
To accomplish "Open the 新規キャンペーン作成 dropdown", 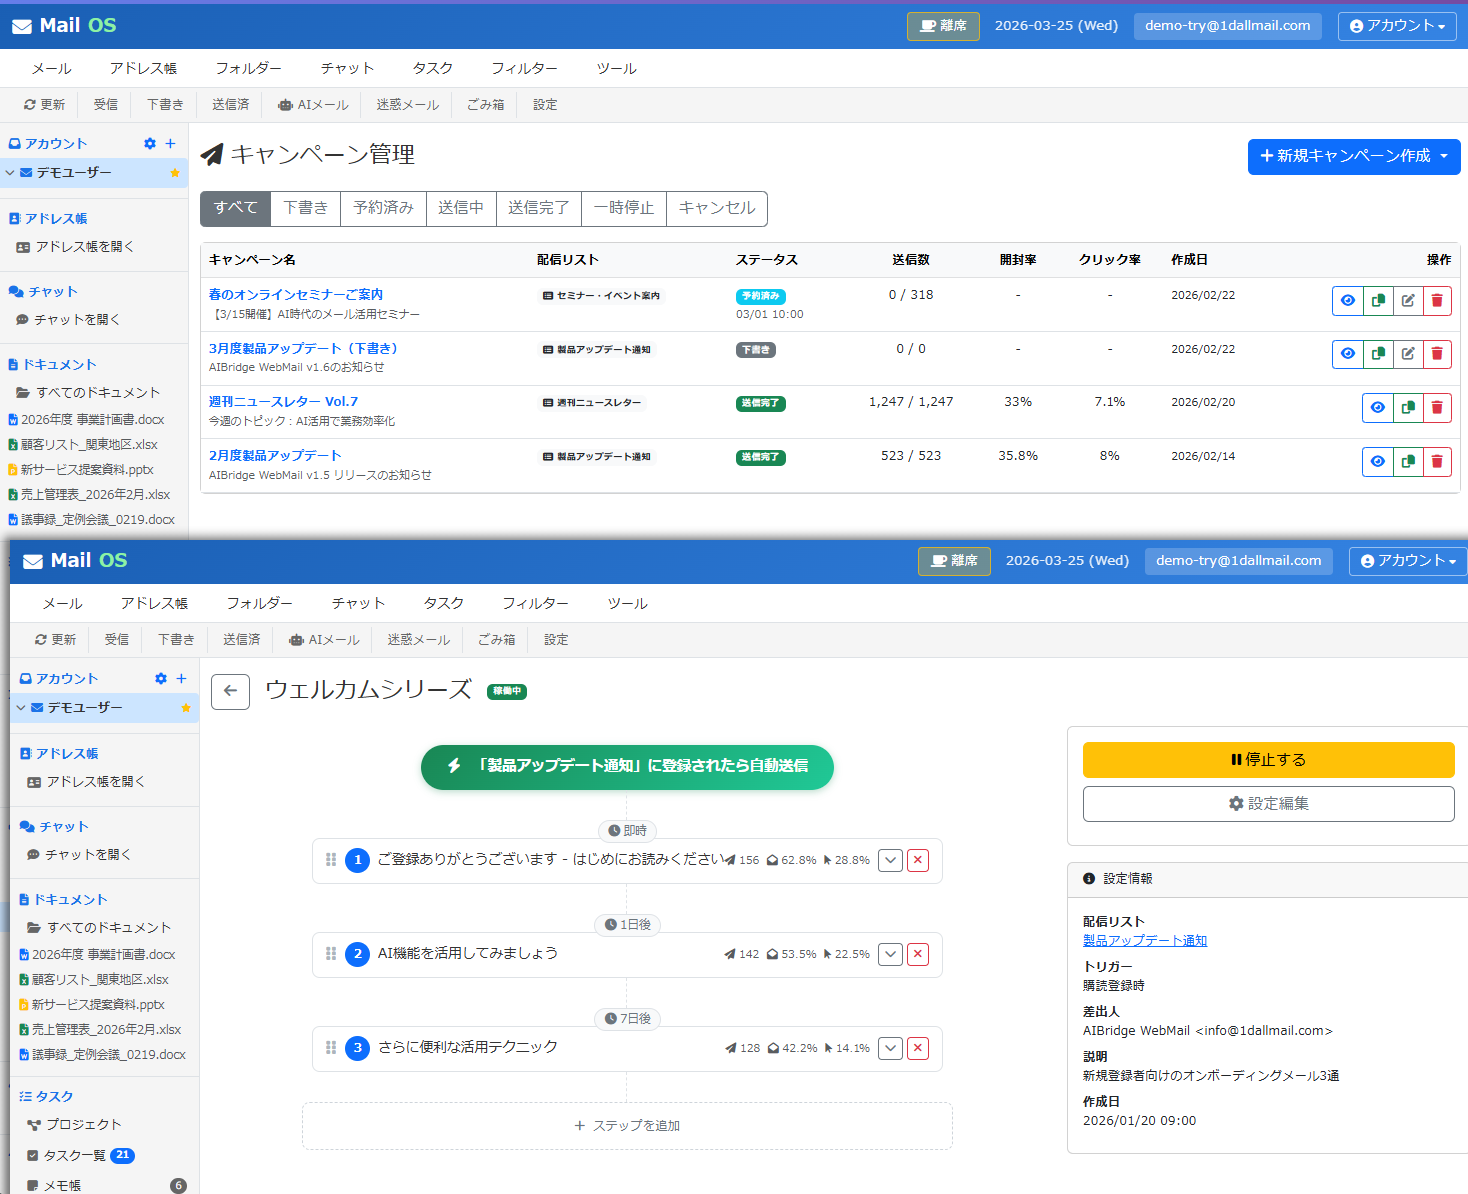I will pyautogui.click(x=1353, y=157).
